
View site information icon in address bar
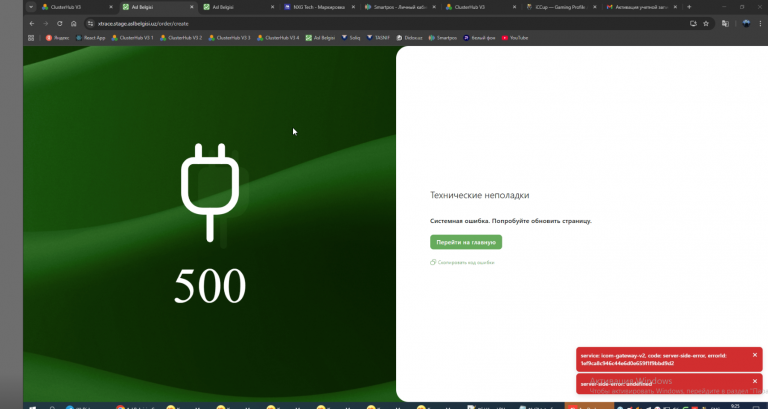[90, 24]
